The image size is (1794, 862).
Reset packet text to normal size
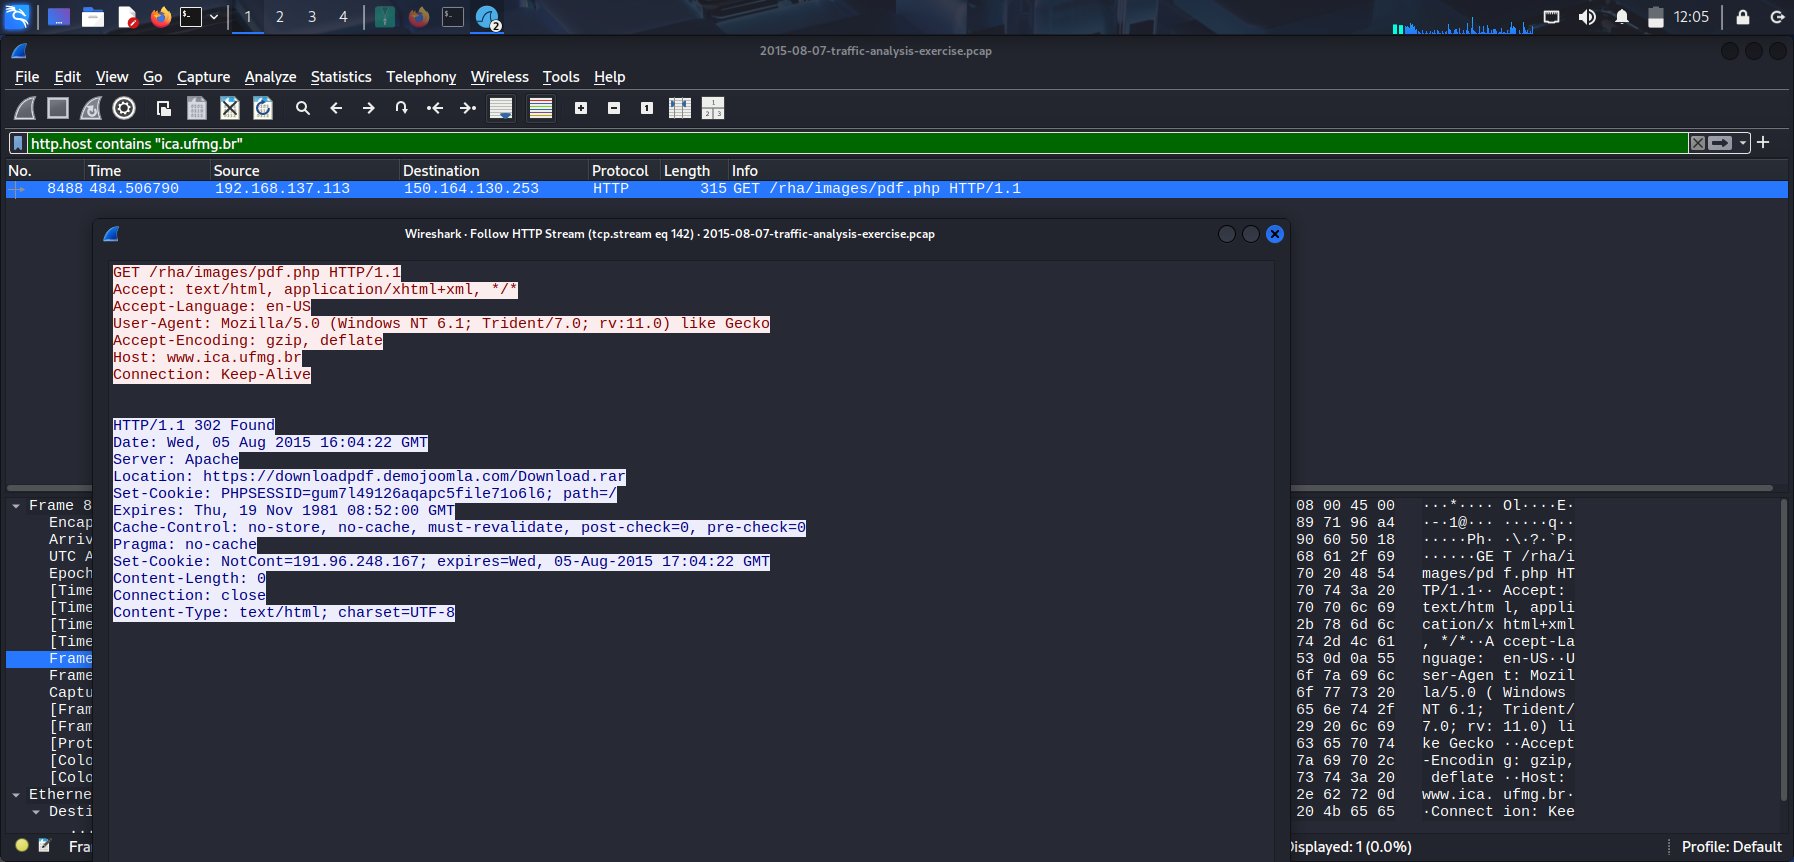point(647,108)
